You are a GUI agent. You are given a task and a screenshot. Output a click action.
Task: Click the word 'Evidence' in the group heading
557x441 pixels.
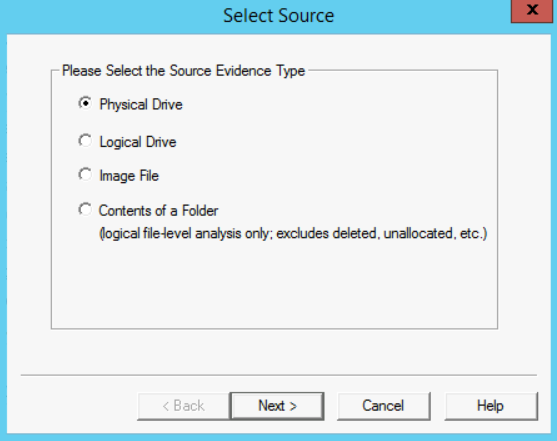pyautogui.click(x=244, y=71)
